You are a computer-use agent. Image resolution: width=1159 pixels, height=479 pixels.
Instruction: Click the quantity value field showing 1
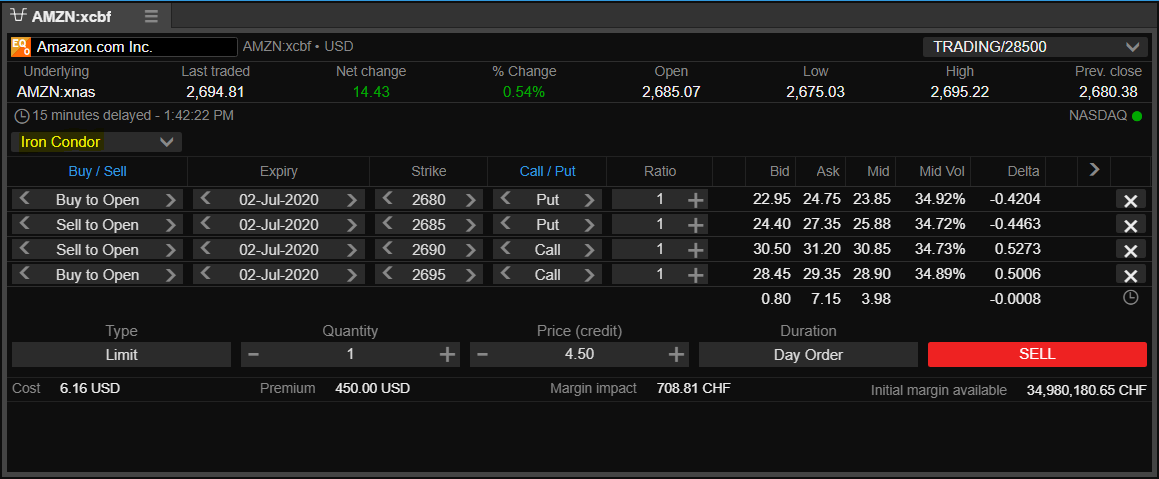[350, 355]
